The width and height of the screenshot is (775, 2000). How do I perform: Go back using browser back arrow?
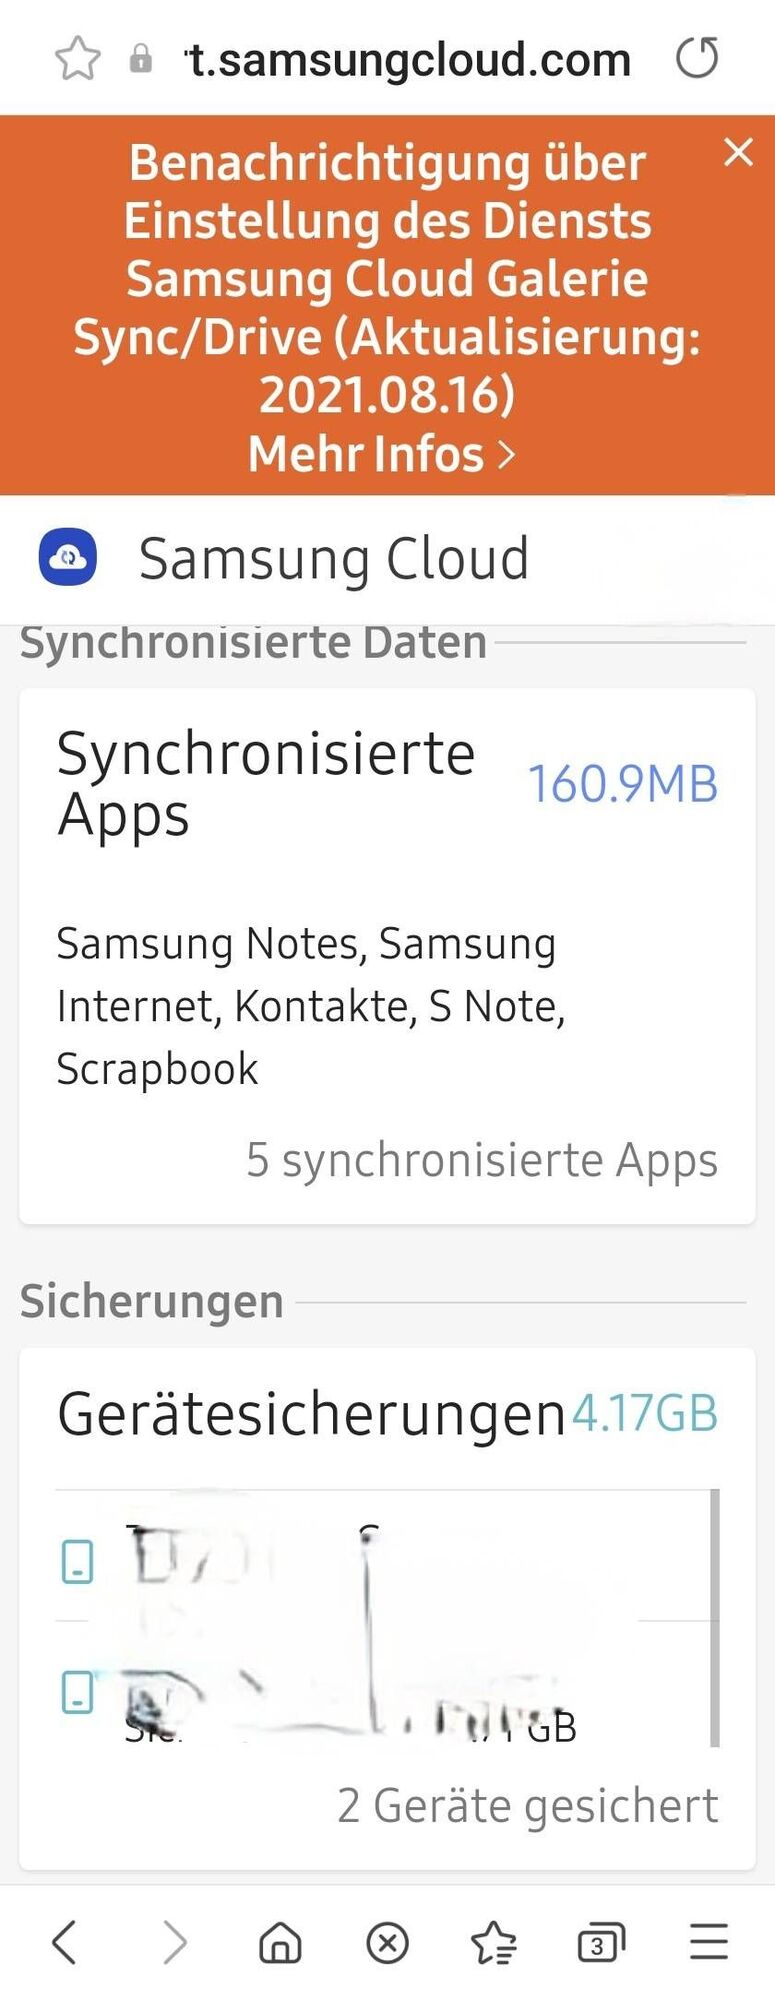[64, 1942]
